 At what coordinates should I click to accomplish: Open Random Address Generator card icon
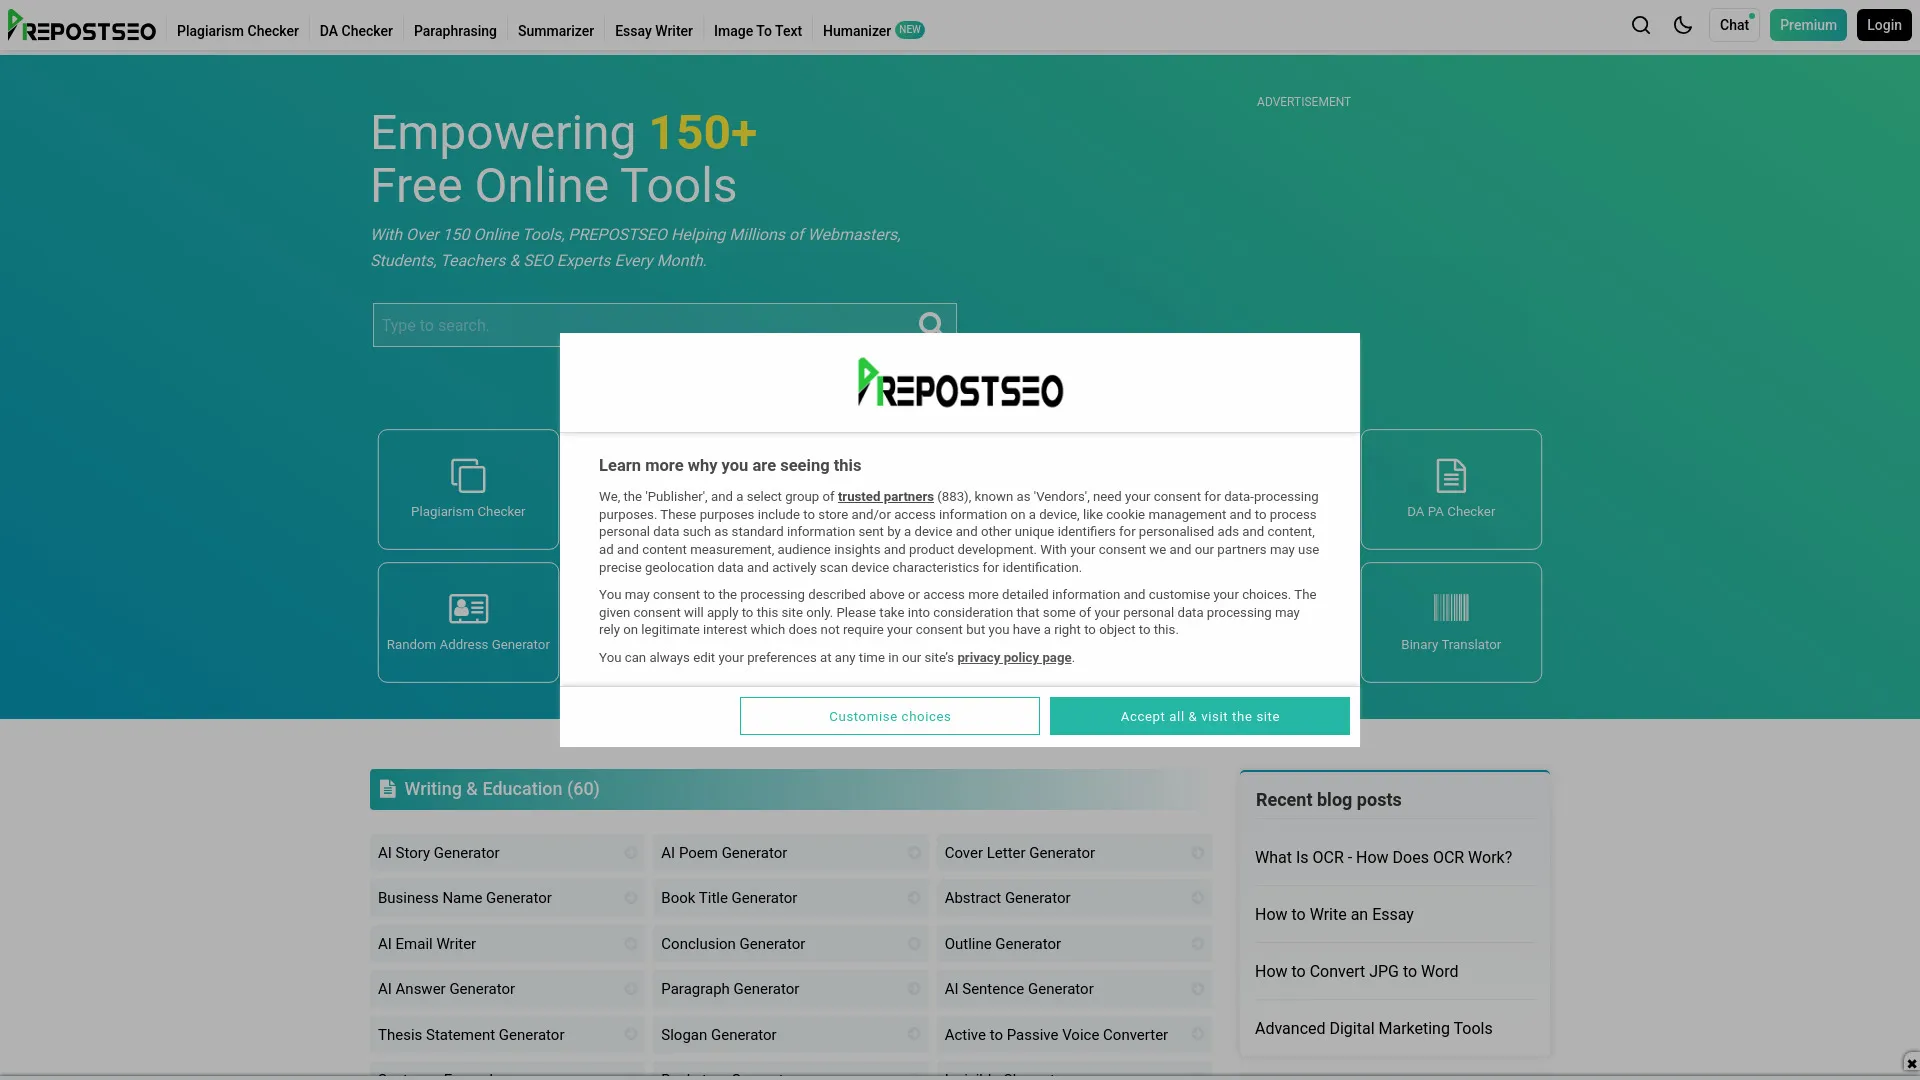click(x=468, y=608)
